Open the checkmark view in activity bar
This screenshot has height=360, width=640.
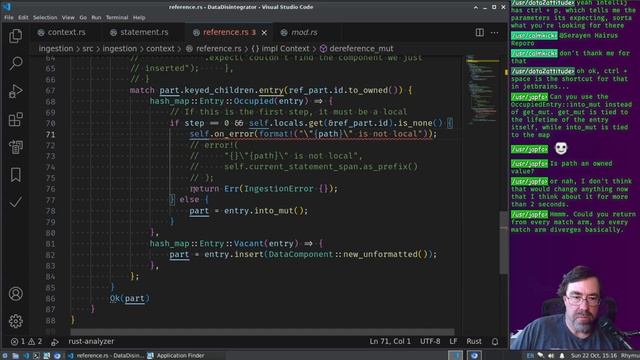tap(16, 202)
